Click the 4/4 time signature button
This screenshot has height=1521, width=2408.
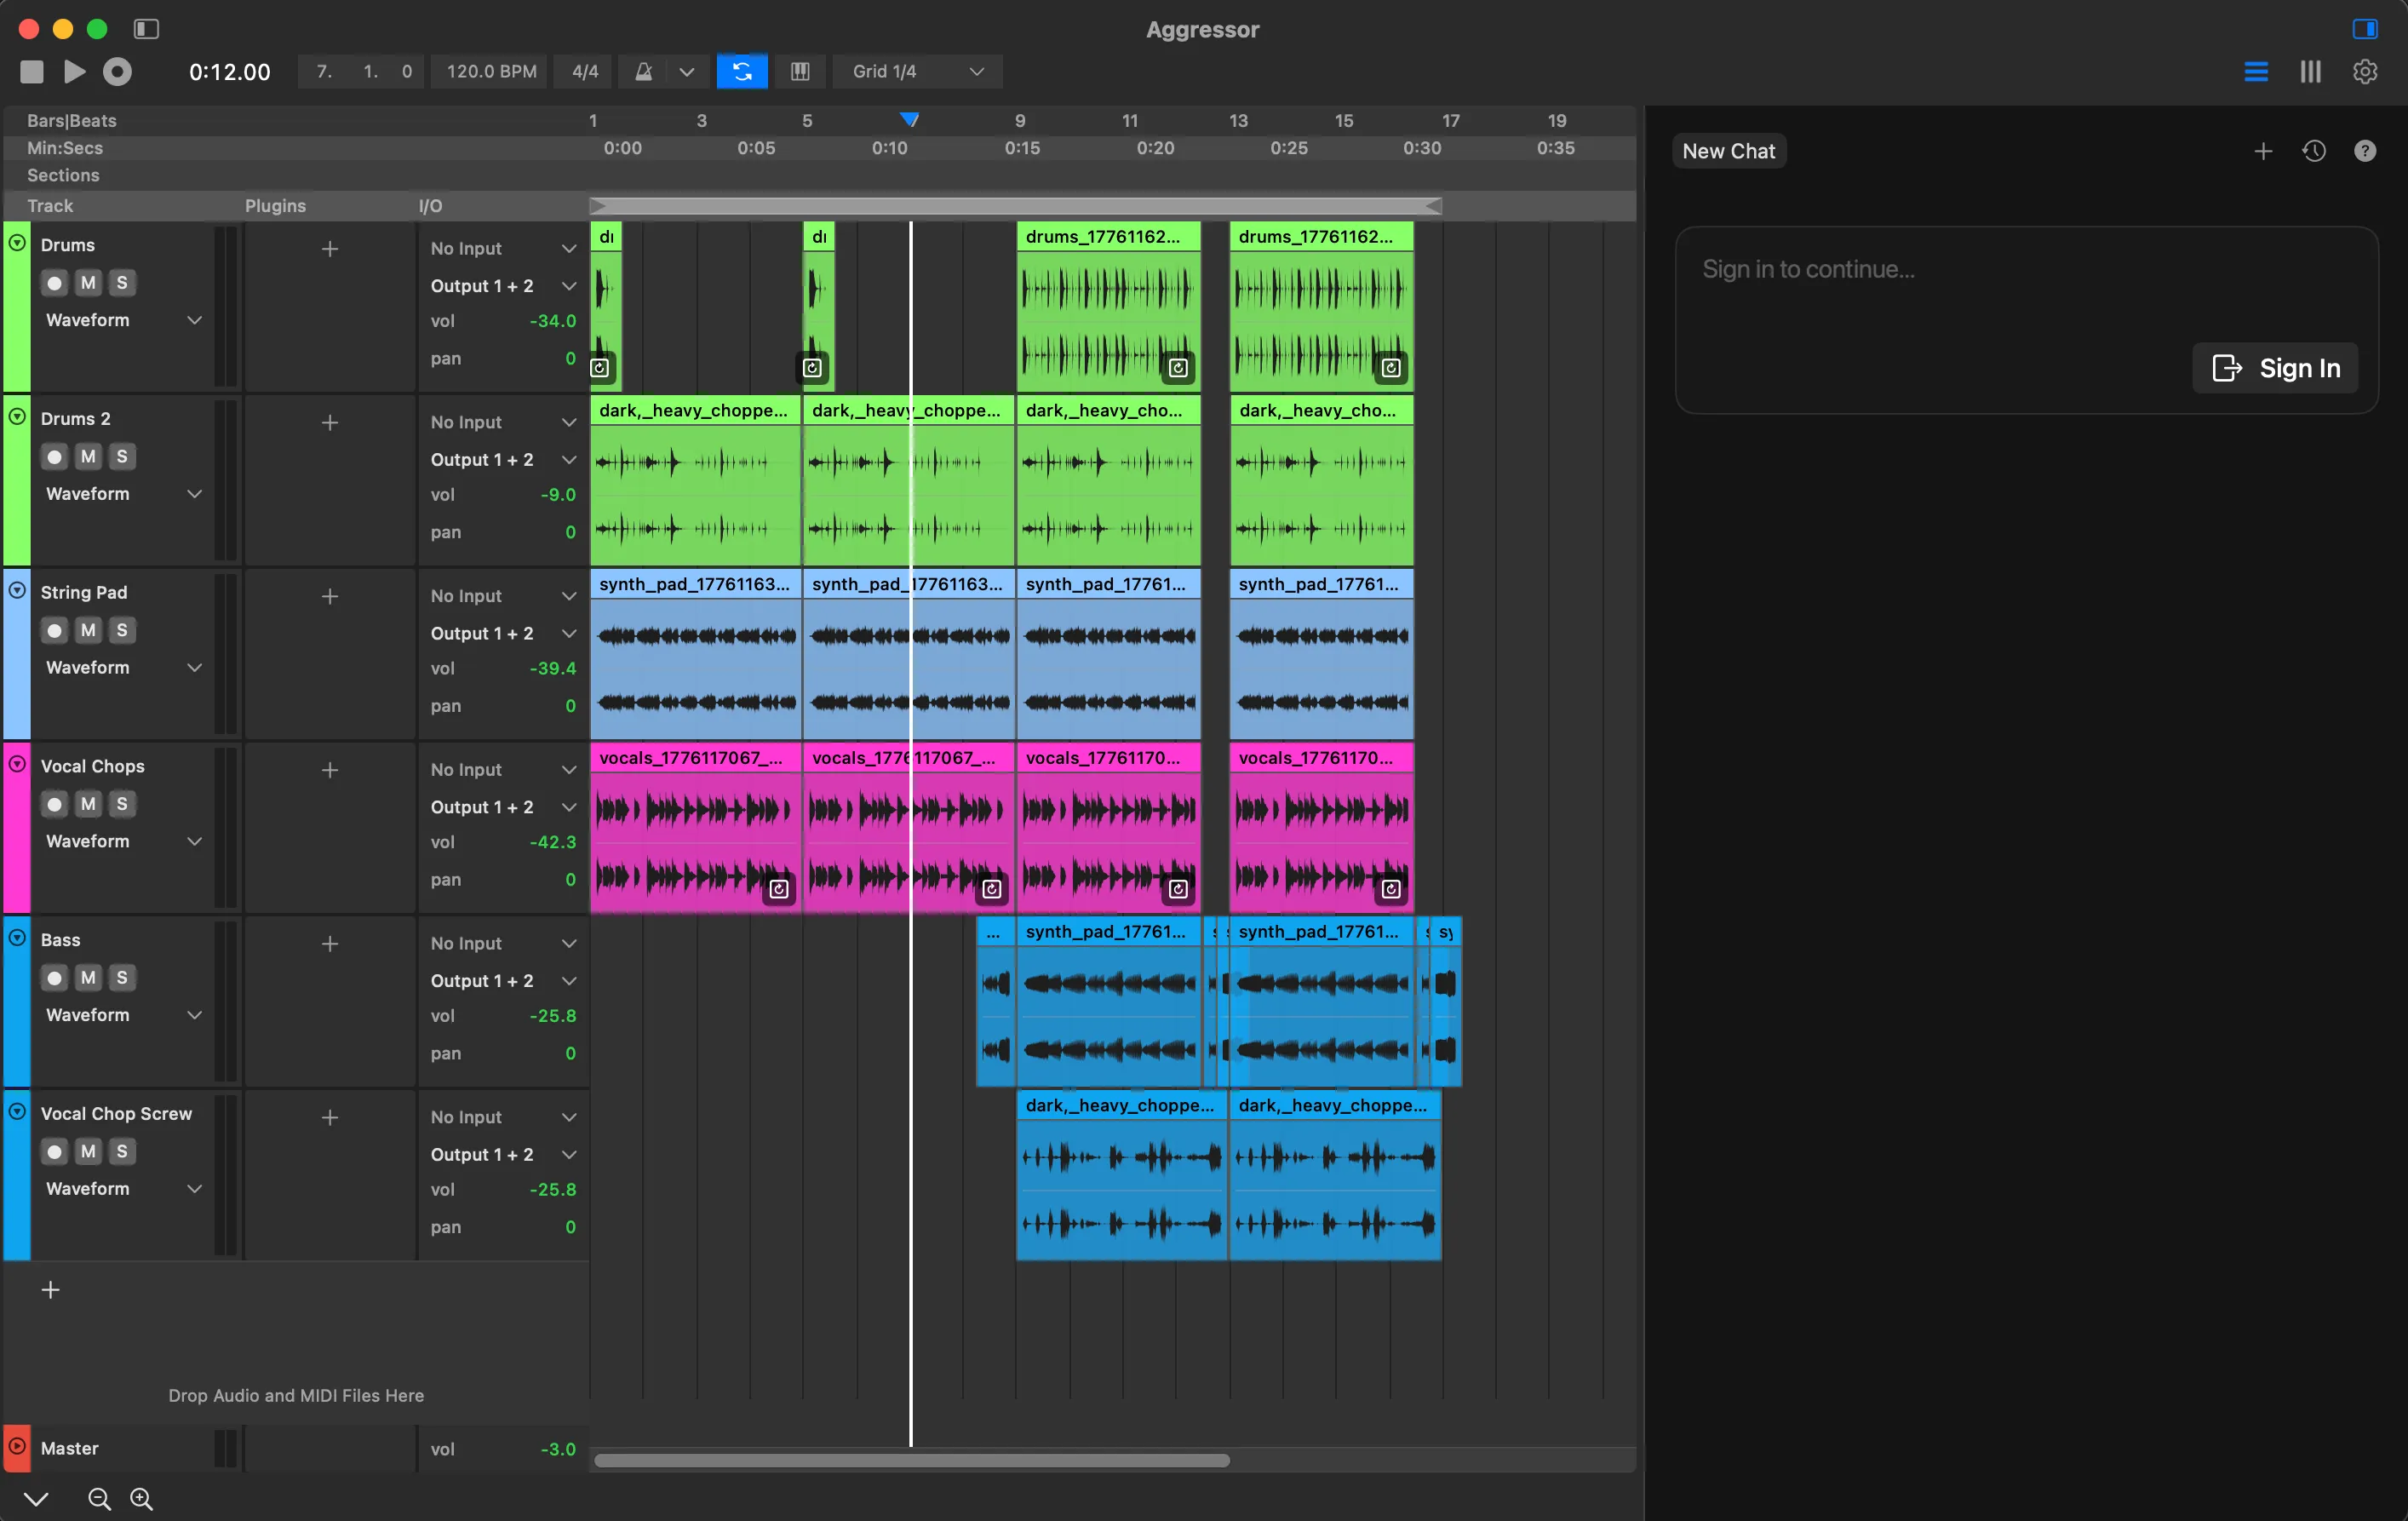tap(585, 71)
